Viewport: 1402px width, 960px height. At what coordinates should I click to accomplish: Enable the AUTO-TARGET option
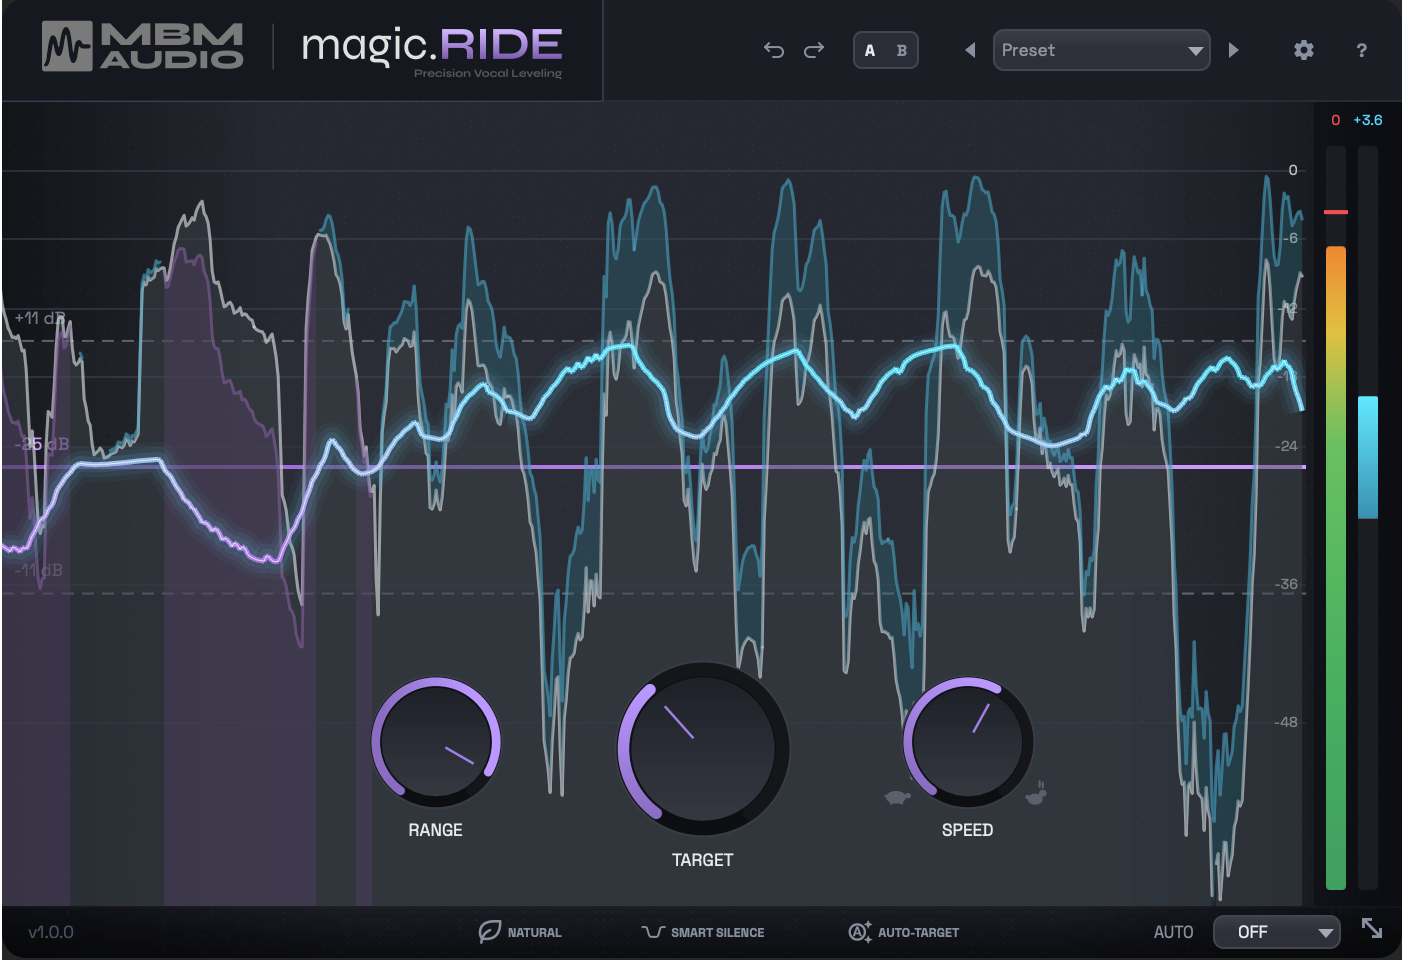pos(903,932)
